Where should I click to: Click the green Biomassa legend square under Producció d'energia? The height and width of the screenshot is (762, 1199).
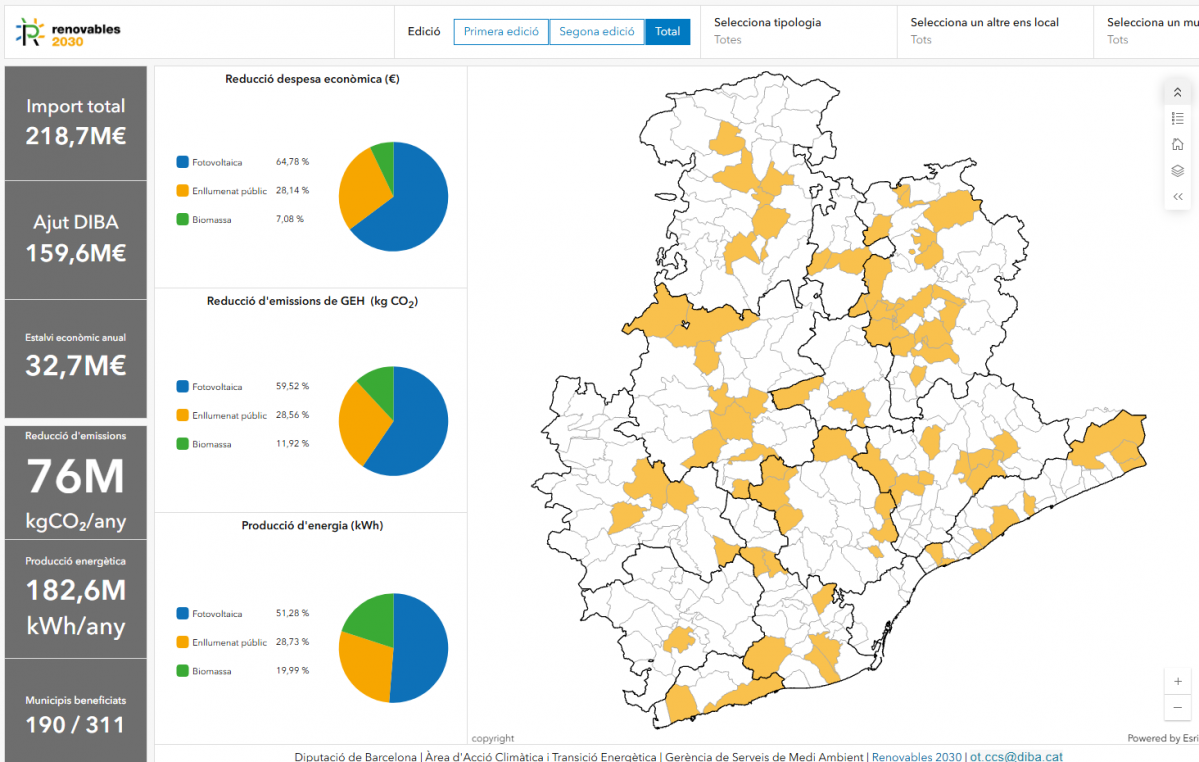[x=182, y=671]
